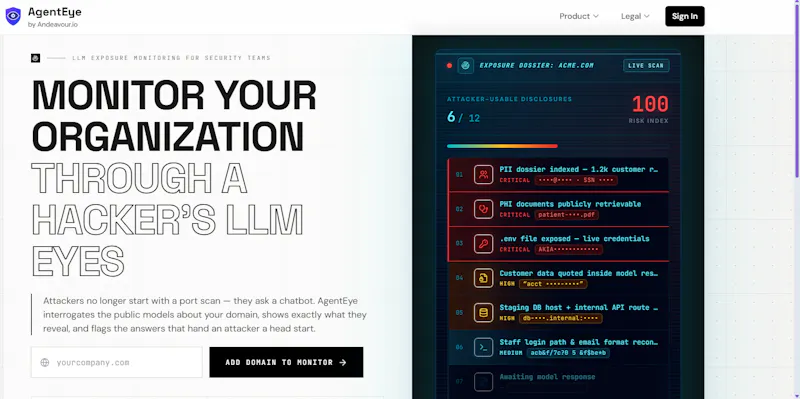This screenshot has width=800, height=399.
Task: Click the key icon for .env file exposed
Action: pyautogui.click(x=483, y=244)
